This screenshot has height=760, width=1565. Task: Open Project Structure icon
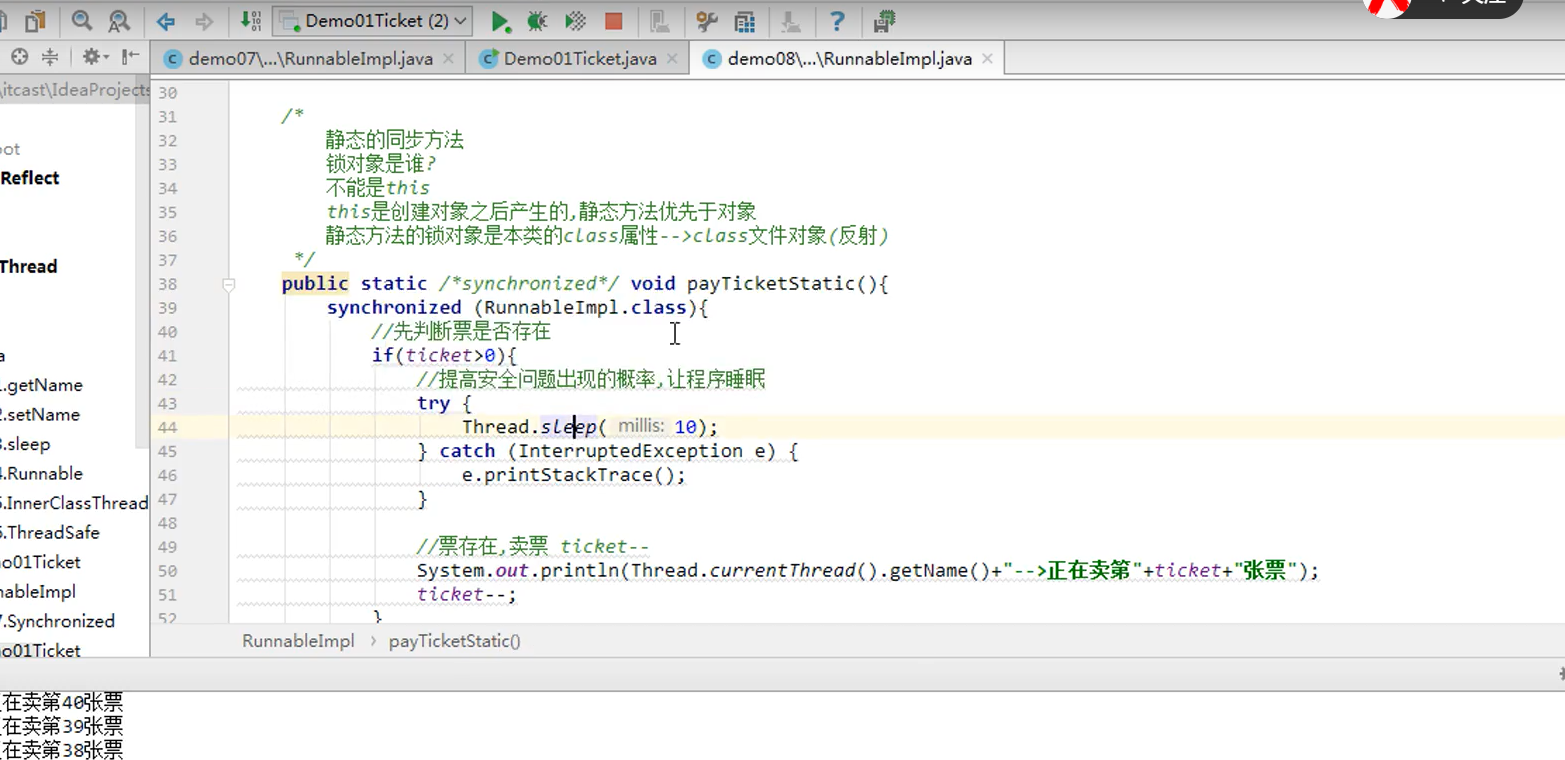pos(744,20)
